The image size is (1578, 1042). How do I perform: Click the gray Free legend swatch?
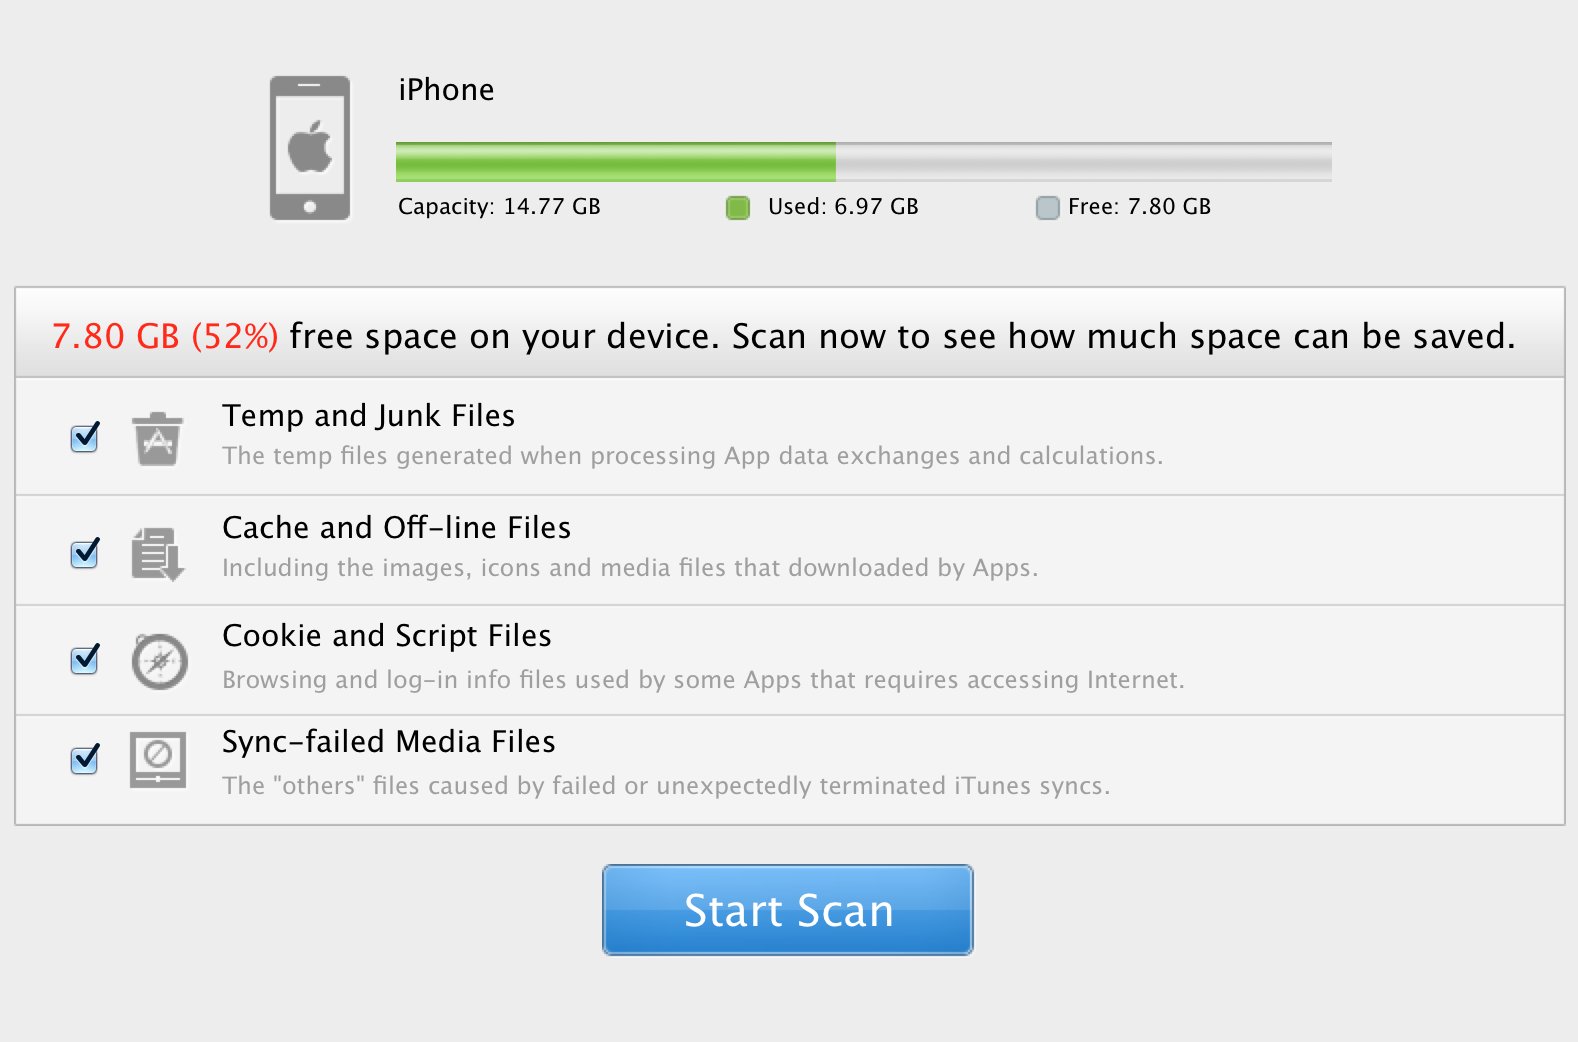[1047, 208]
